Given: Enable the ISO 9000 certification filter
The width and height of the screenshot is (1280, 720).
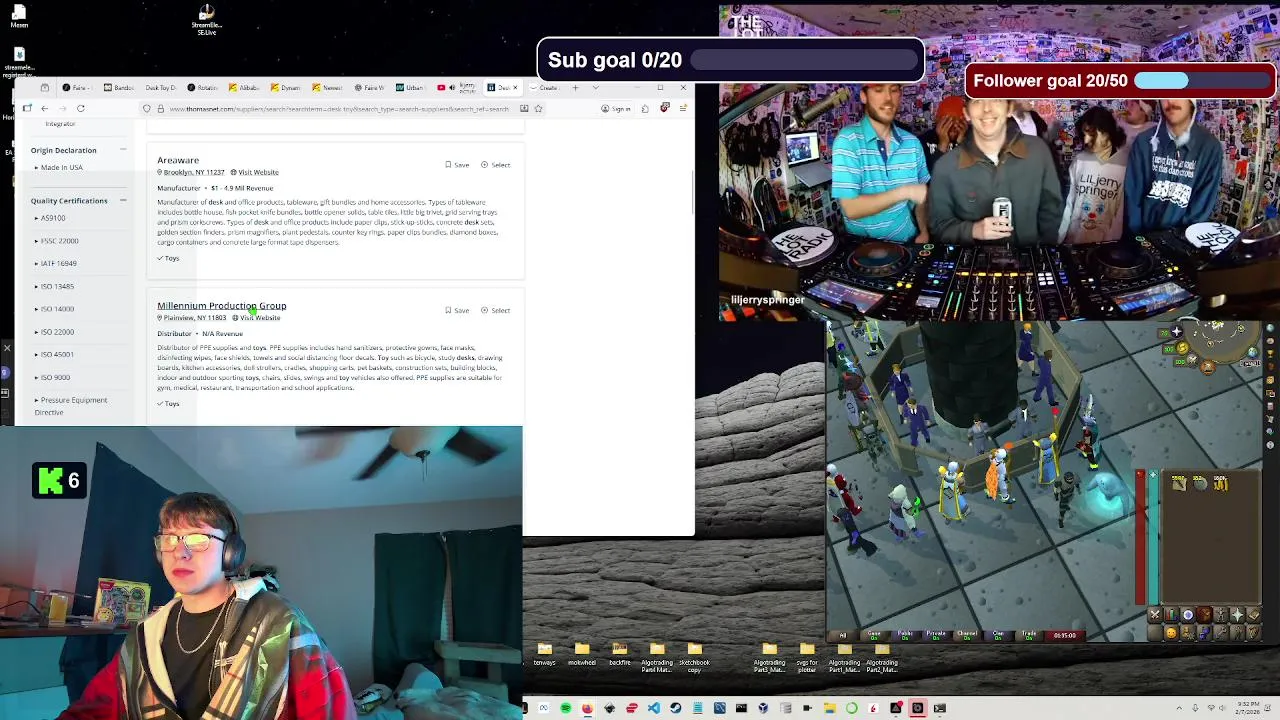Looking at the screenshot, I should 55,377.
